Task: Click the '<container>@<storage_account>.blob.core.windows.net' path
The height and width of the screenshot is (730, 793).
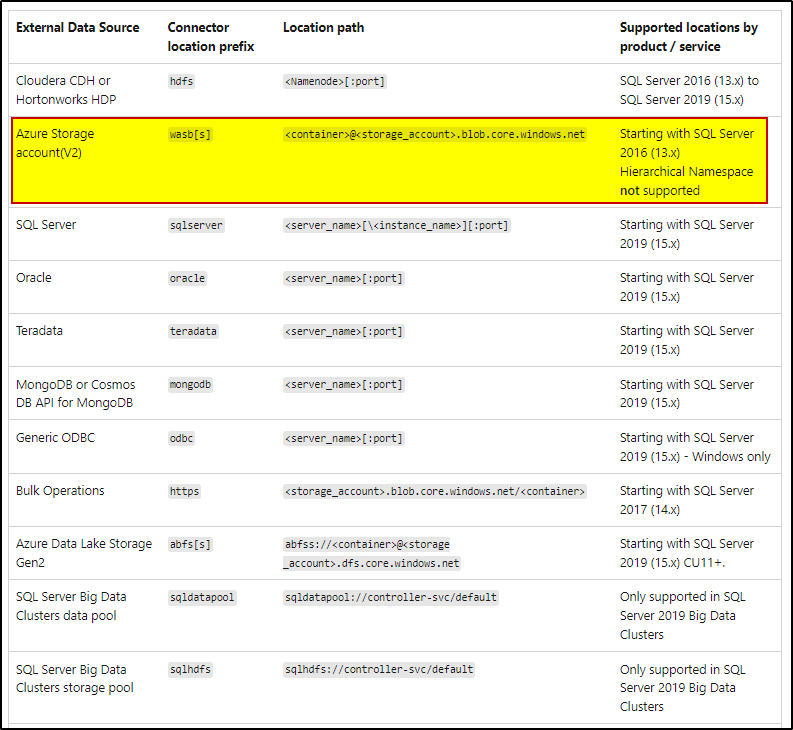Action: coord(434,135)
